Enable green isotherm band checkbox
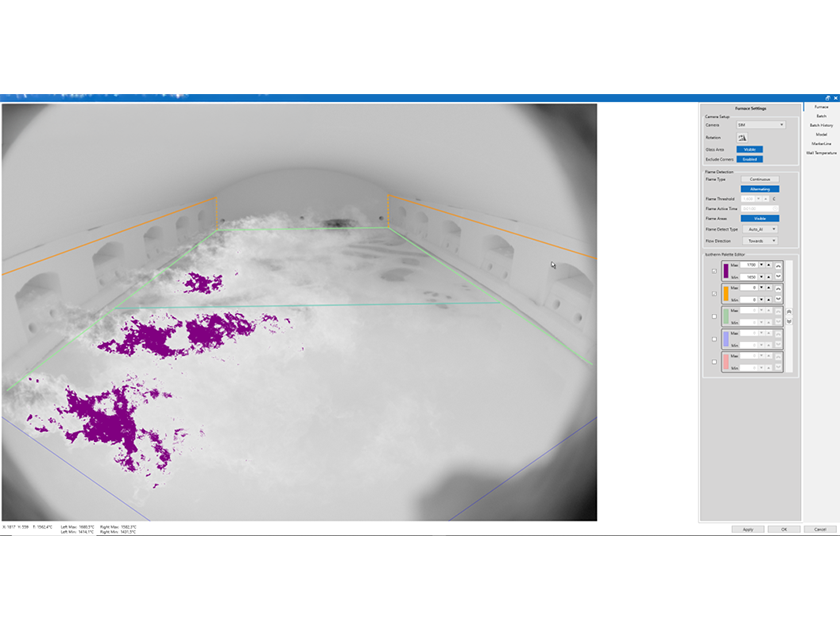The width and height of the screenshot is (840, 630). pos(714,317)
